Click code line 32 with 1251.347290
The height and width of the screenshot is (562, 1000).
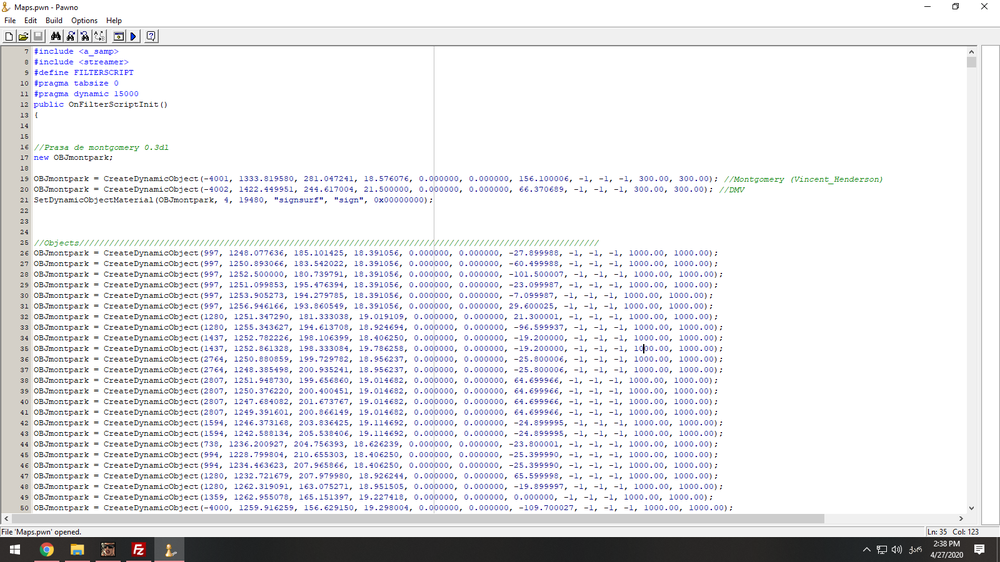click(376, 317)
